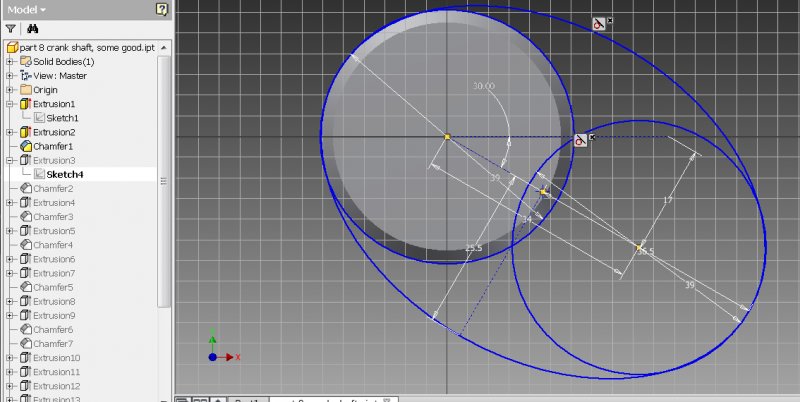800x402 pixels.
Task: Select the tangent constraint glyph above the ellipse
Action: click(598, 23)
